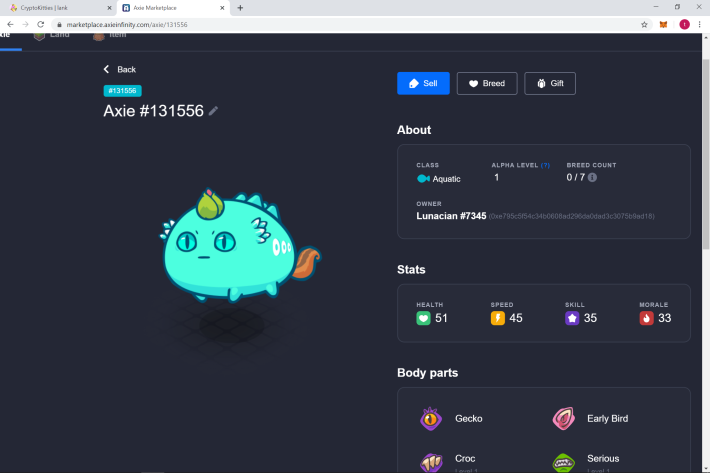Click the Serious mouth part icon
Screen dimensions: 710x473
click(564, 463)
